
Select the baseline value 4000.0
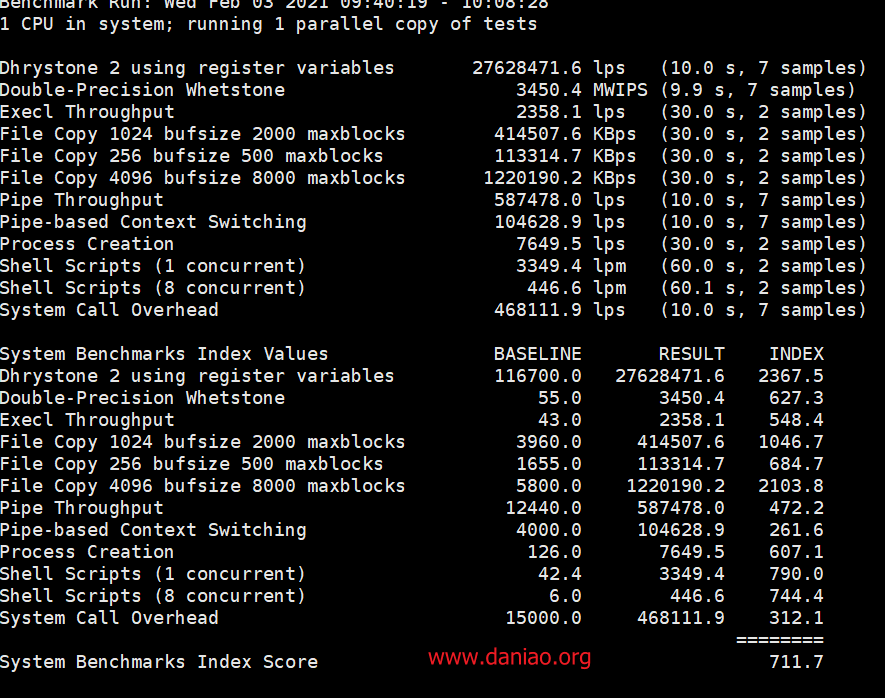pos(549,530)
